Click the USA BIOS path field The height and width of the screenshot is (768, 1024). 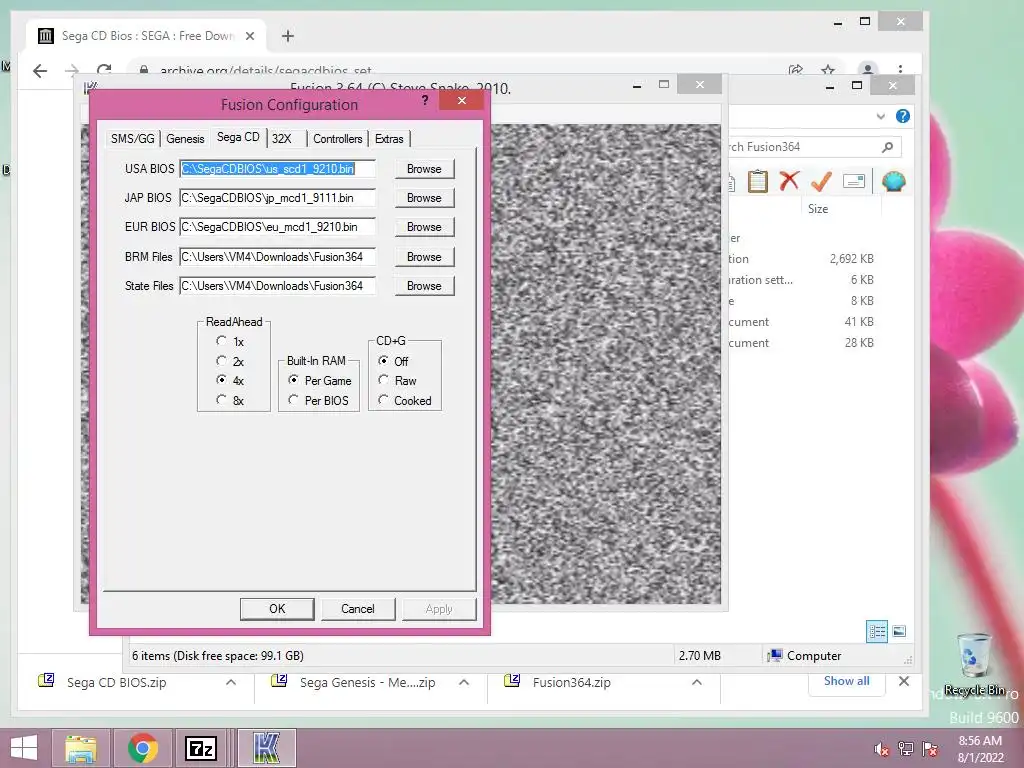tap(278, 168)
